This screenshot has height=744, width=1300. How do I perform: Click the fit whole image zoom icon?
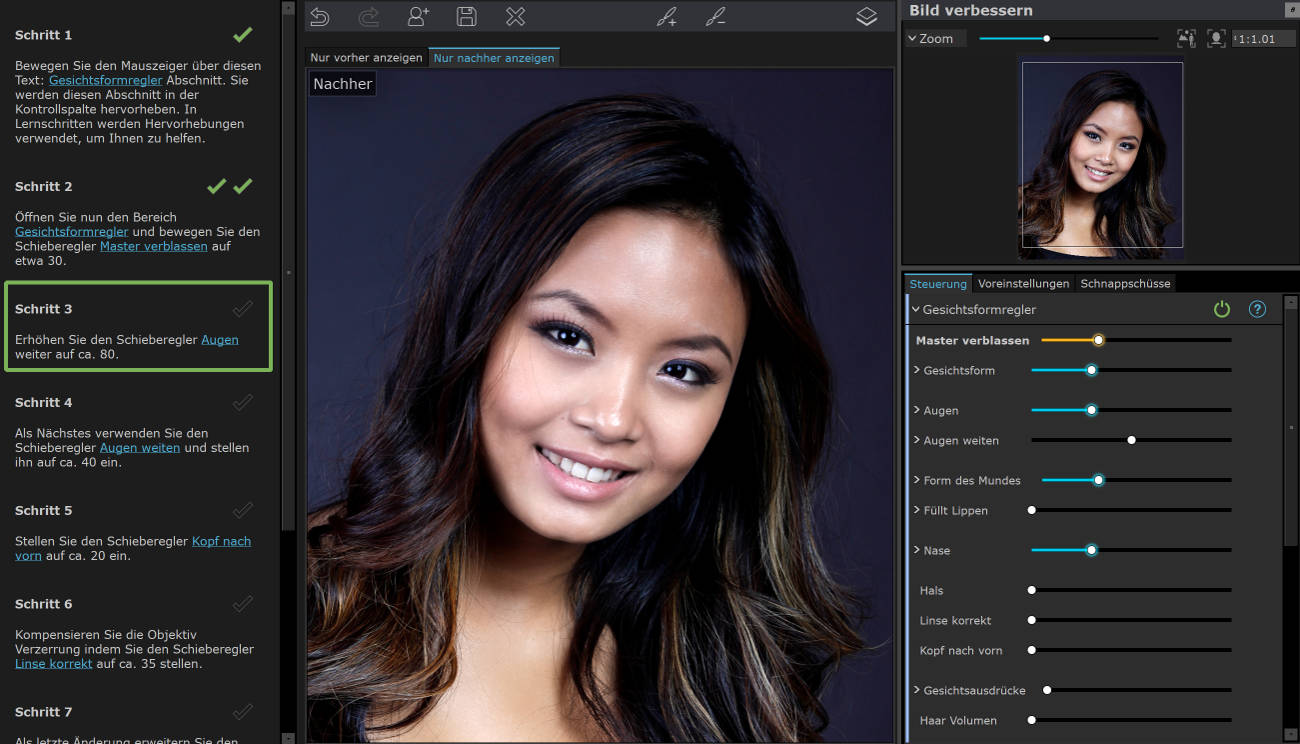tap(1186, 38)
